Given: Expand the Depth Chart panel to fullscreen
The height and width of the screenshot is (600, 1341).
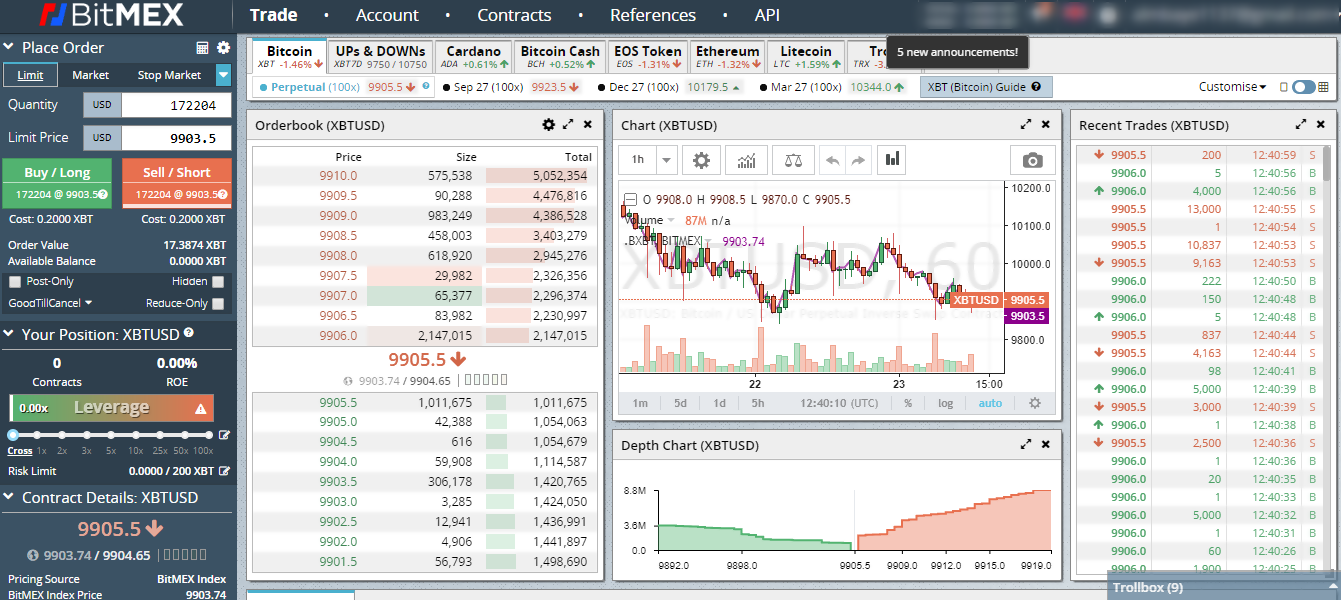Looking at the screenshot, I should [x=1026, y=444].
